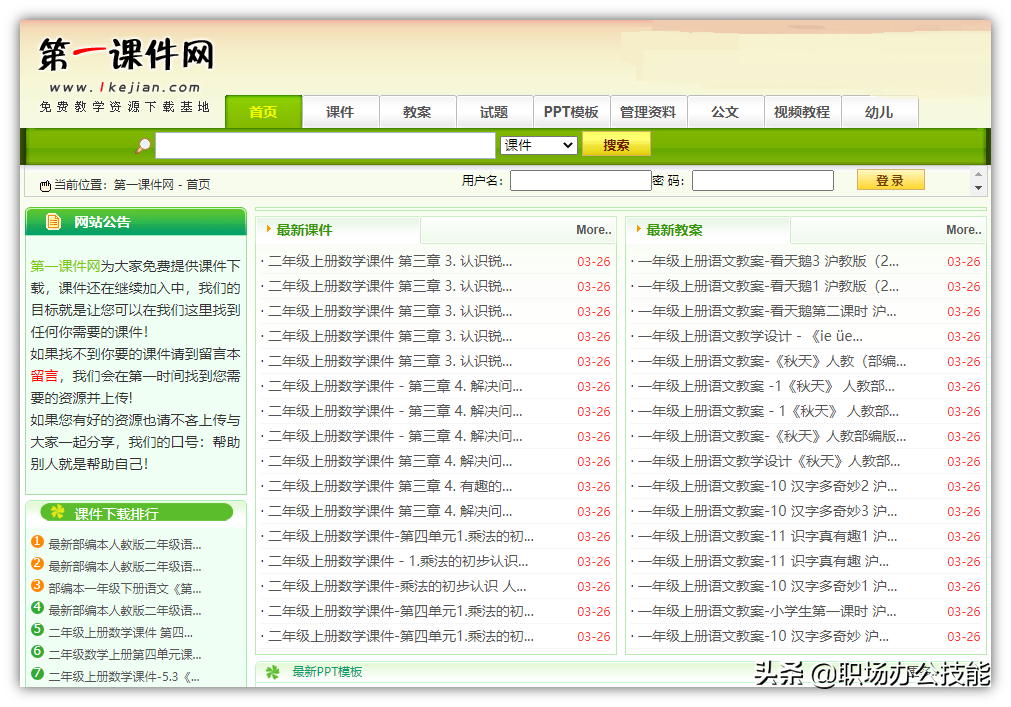Open the 视频教程 menu item
Viewport: 1011px width, 707px height.
pyautogui.click(x=802, y=112)
